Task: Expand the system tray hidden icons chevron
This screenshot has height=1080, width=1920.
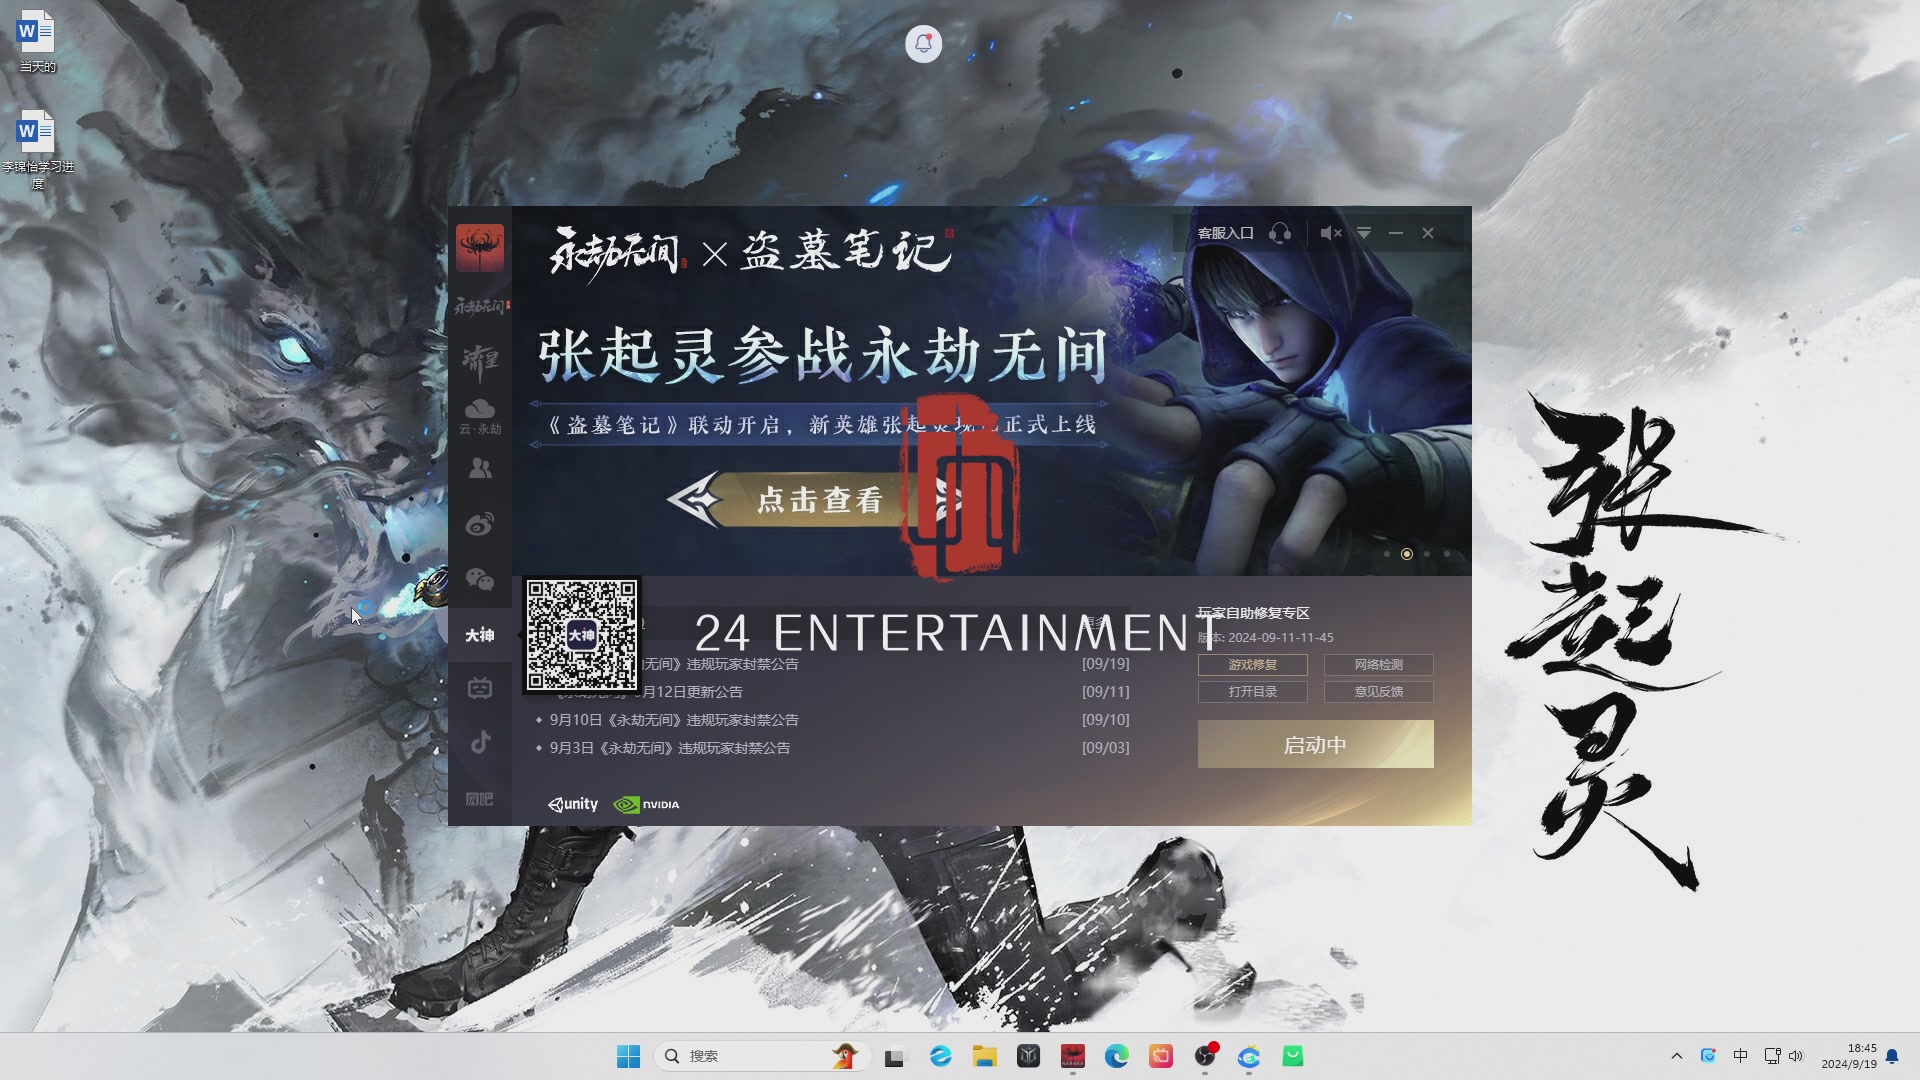Action: [1677, 1056]
